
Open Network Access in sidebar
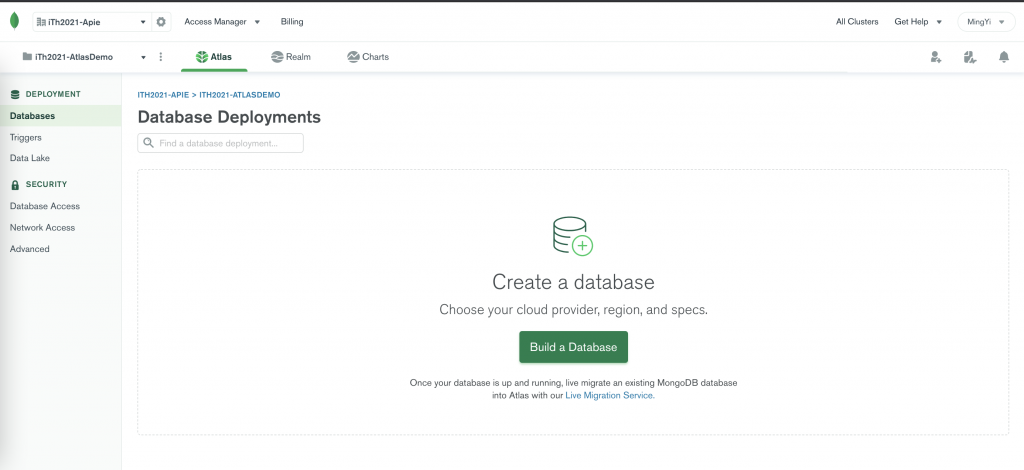point(42,227)
